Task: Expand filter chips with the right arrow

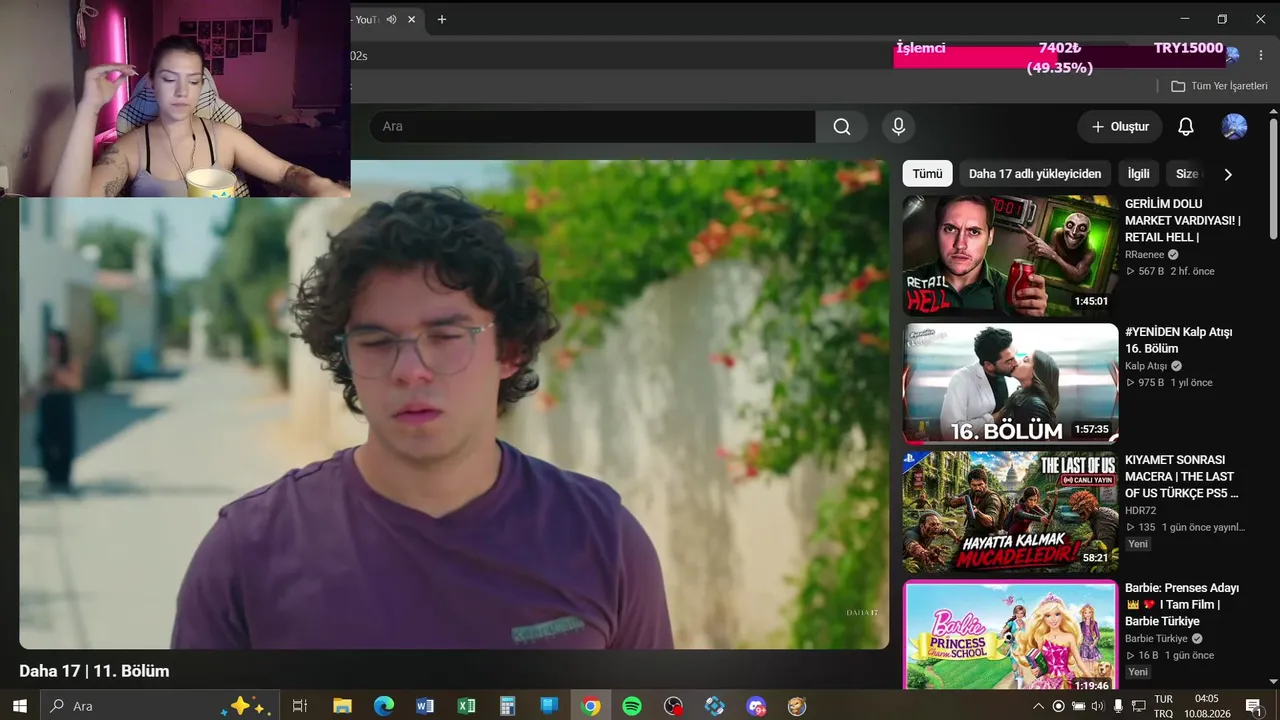Action: (x=1228, y=174)
